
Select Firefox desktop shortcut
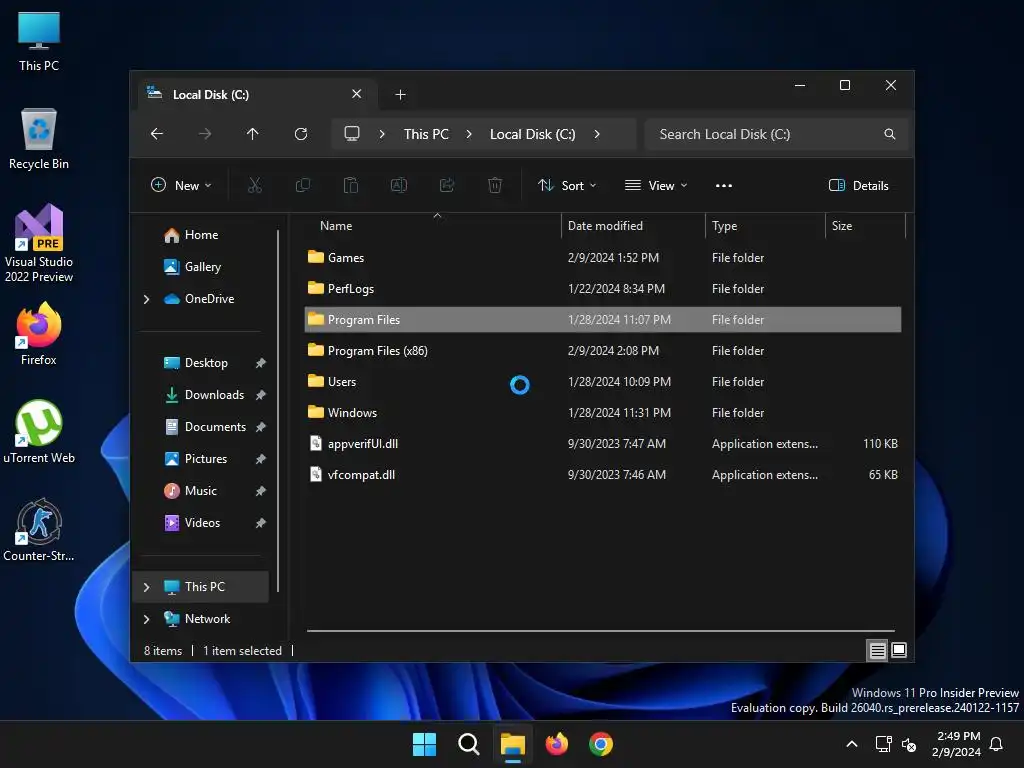[39, 334]
